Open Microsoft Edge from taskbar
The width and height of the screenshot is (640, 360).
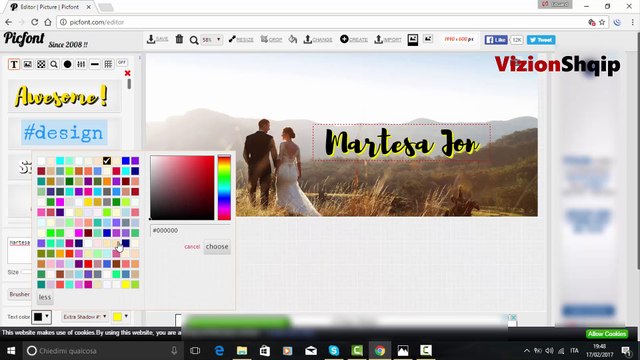point(219,351)
